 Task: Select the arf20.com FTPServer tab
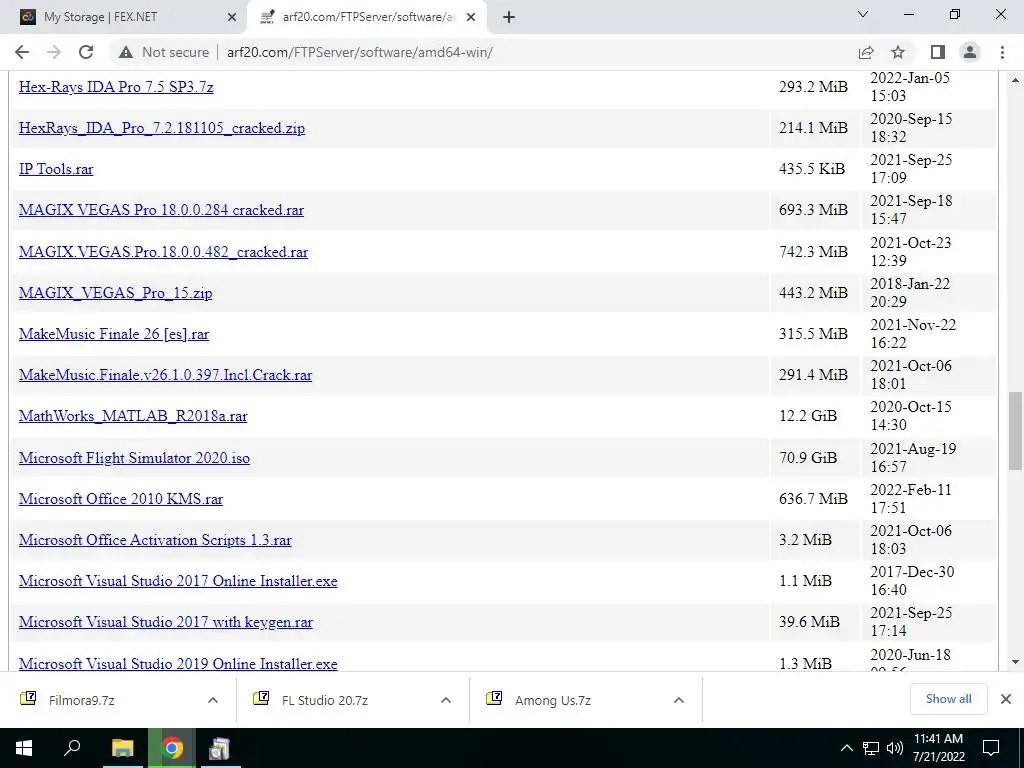pos(367,17)
